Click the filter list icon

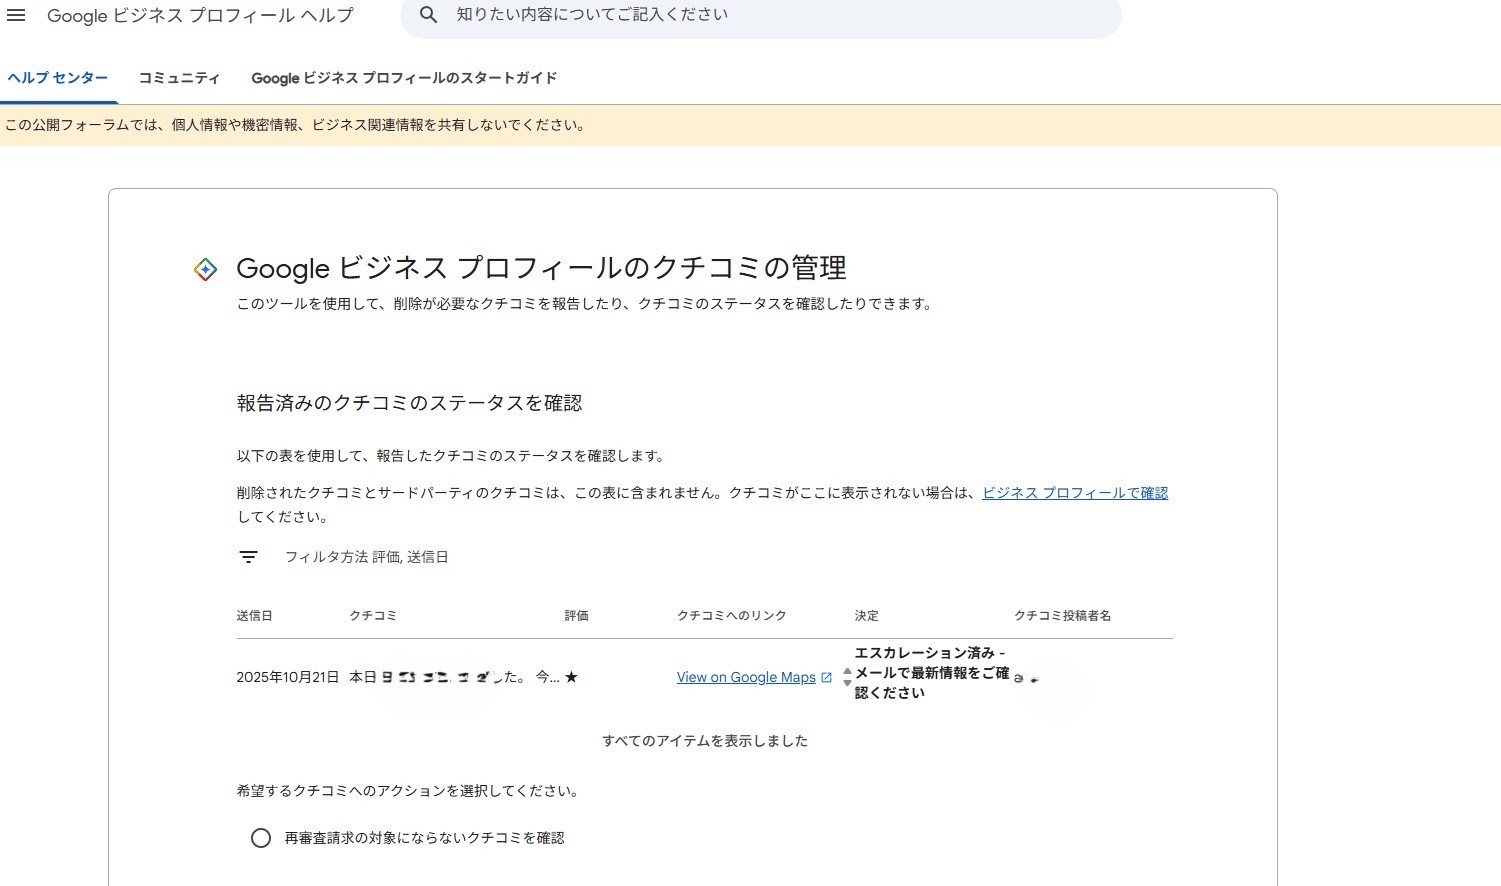(248, 557)
